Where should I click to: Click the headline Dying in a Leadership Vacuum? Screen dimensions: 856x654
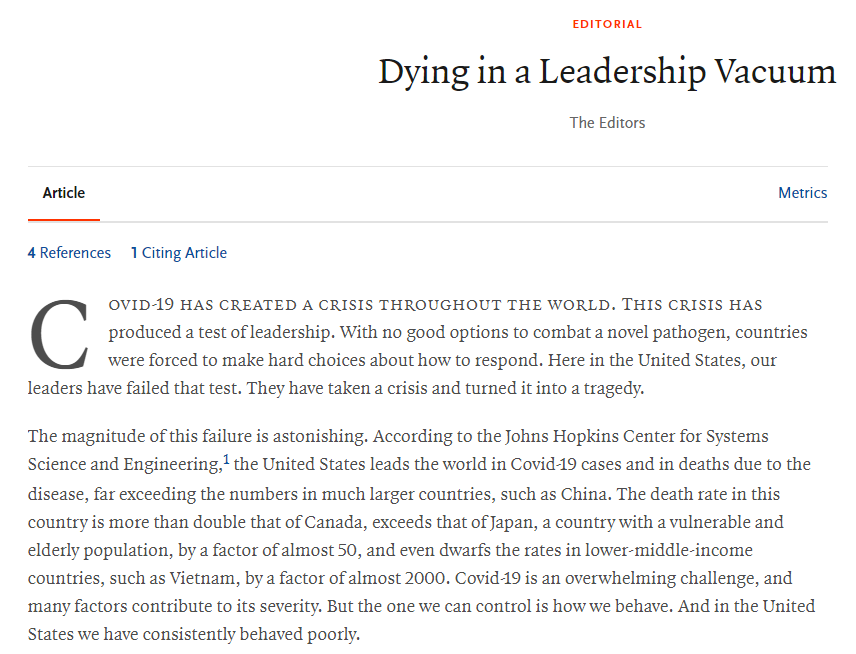pos(606,72)
